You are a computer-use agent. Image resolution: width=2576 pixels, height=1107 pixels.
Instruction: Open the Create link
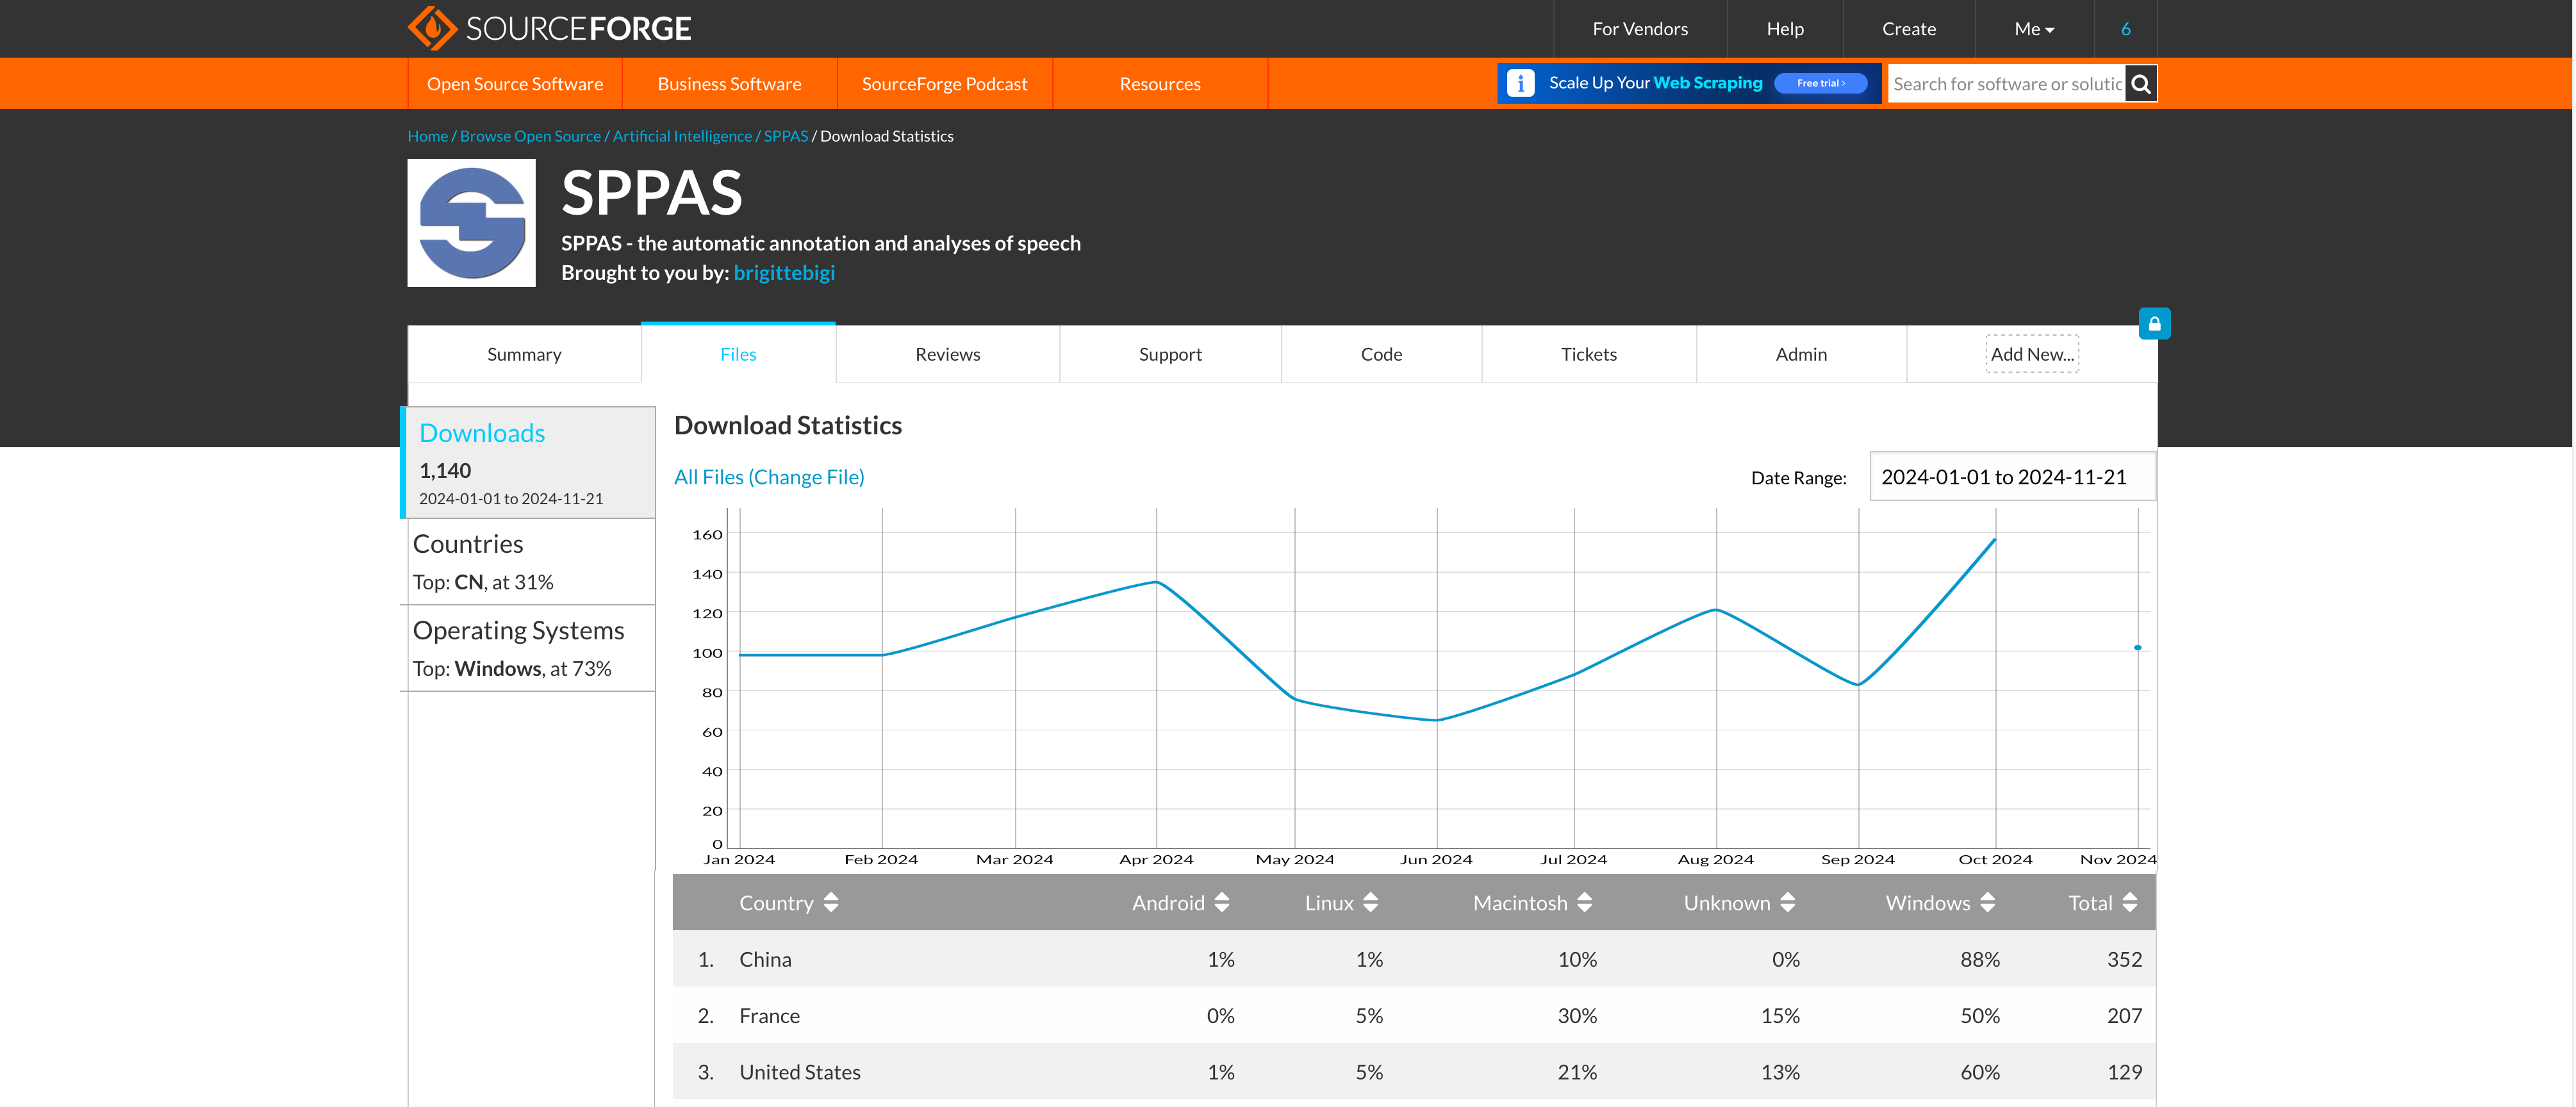(1909, 29)
